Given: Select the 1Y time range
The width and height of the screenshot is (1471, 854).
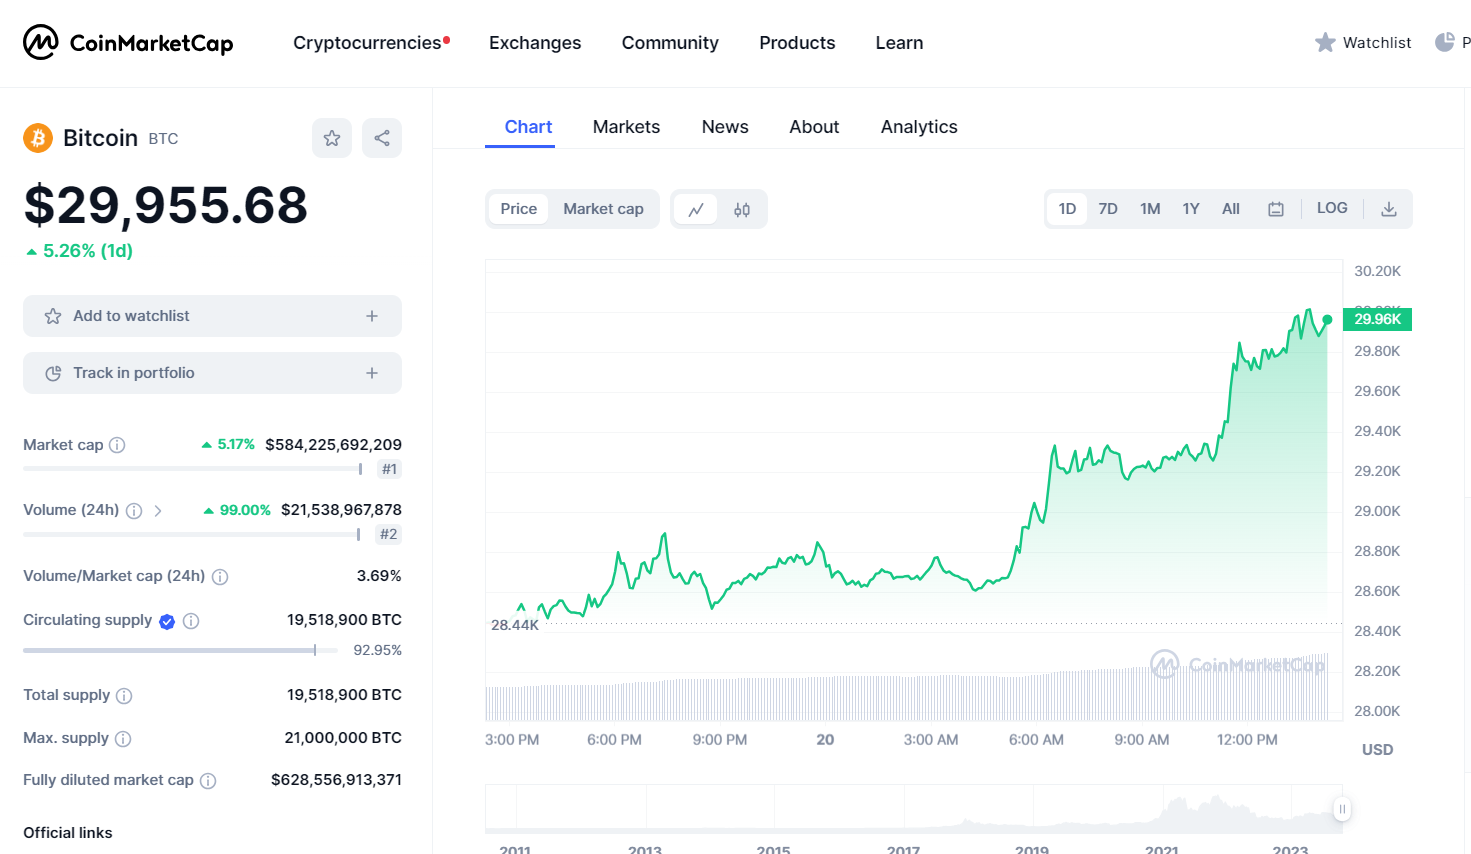Looking at the screenshot, I should 1191,209.
